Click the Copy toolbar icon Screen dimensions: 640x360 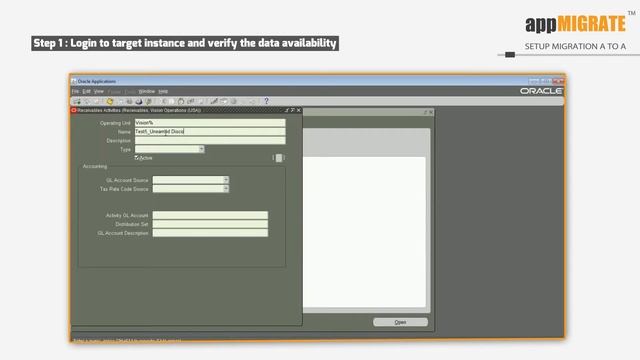coord(172,101)
